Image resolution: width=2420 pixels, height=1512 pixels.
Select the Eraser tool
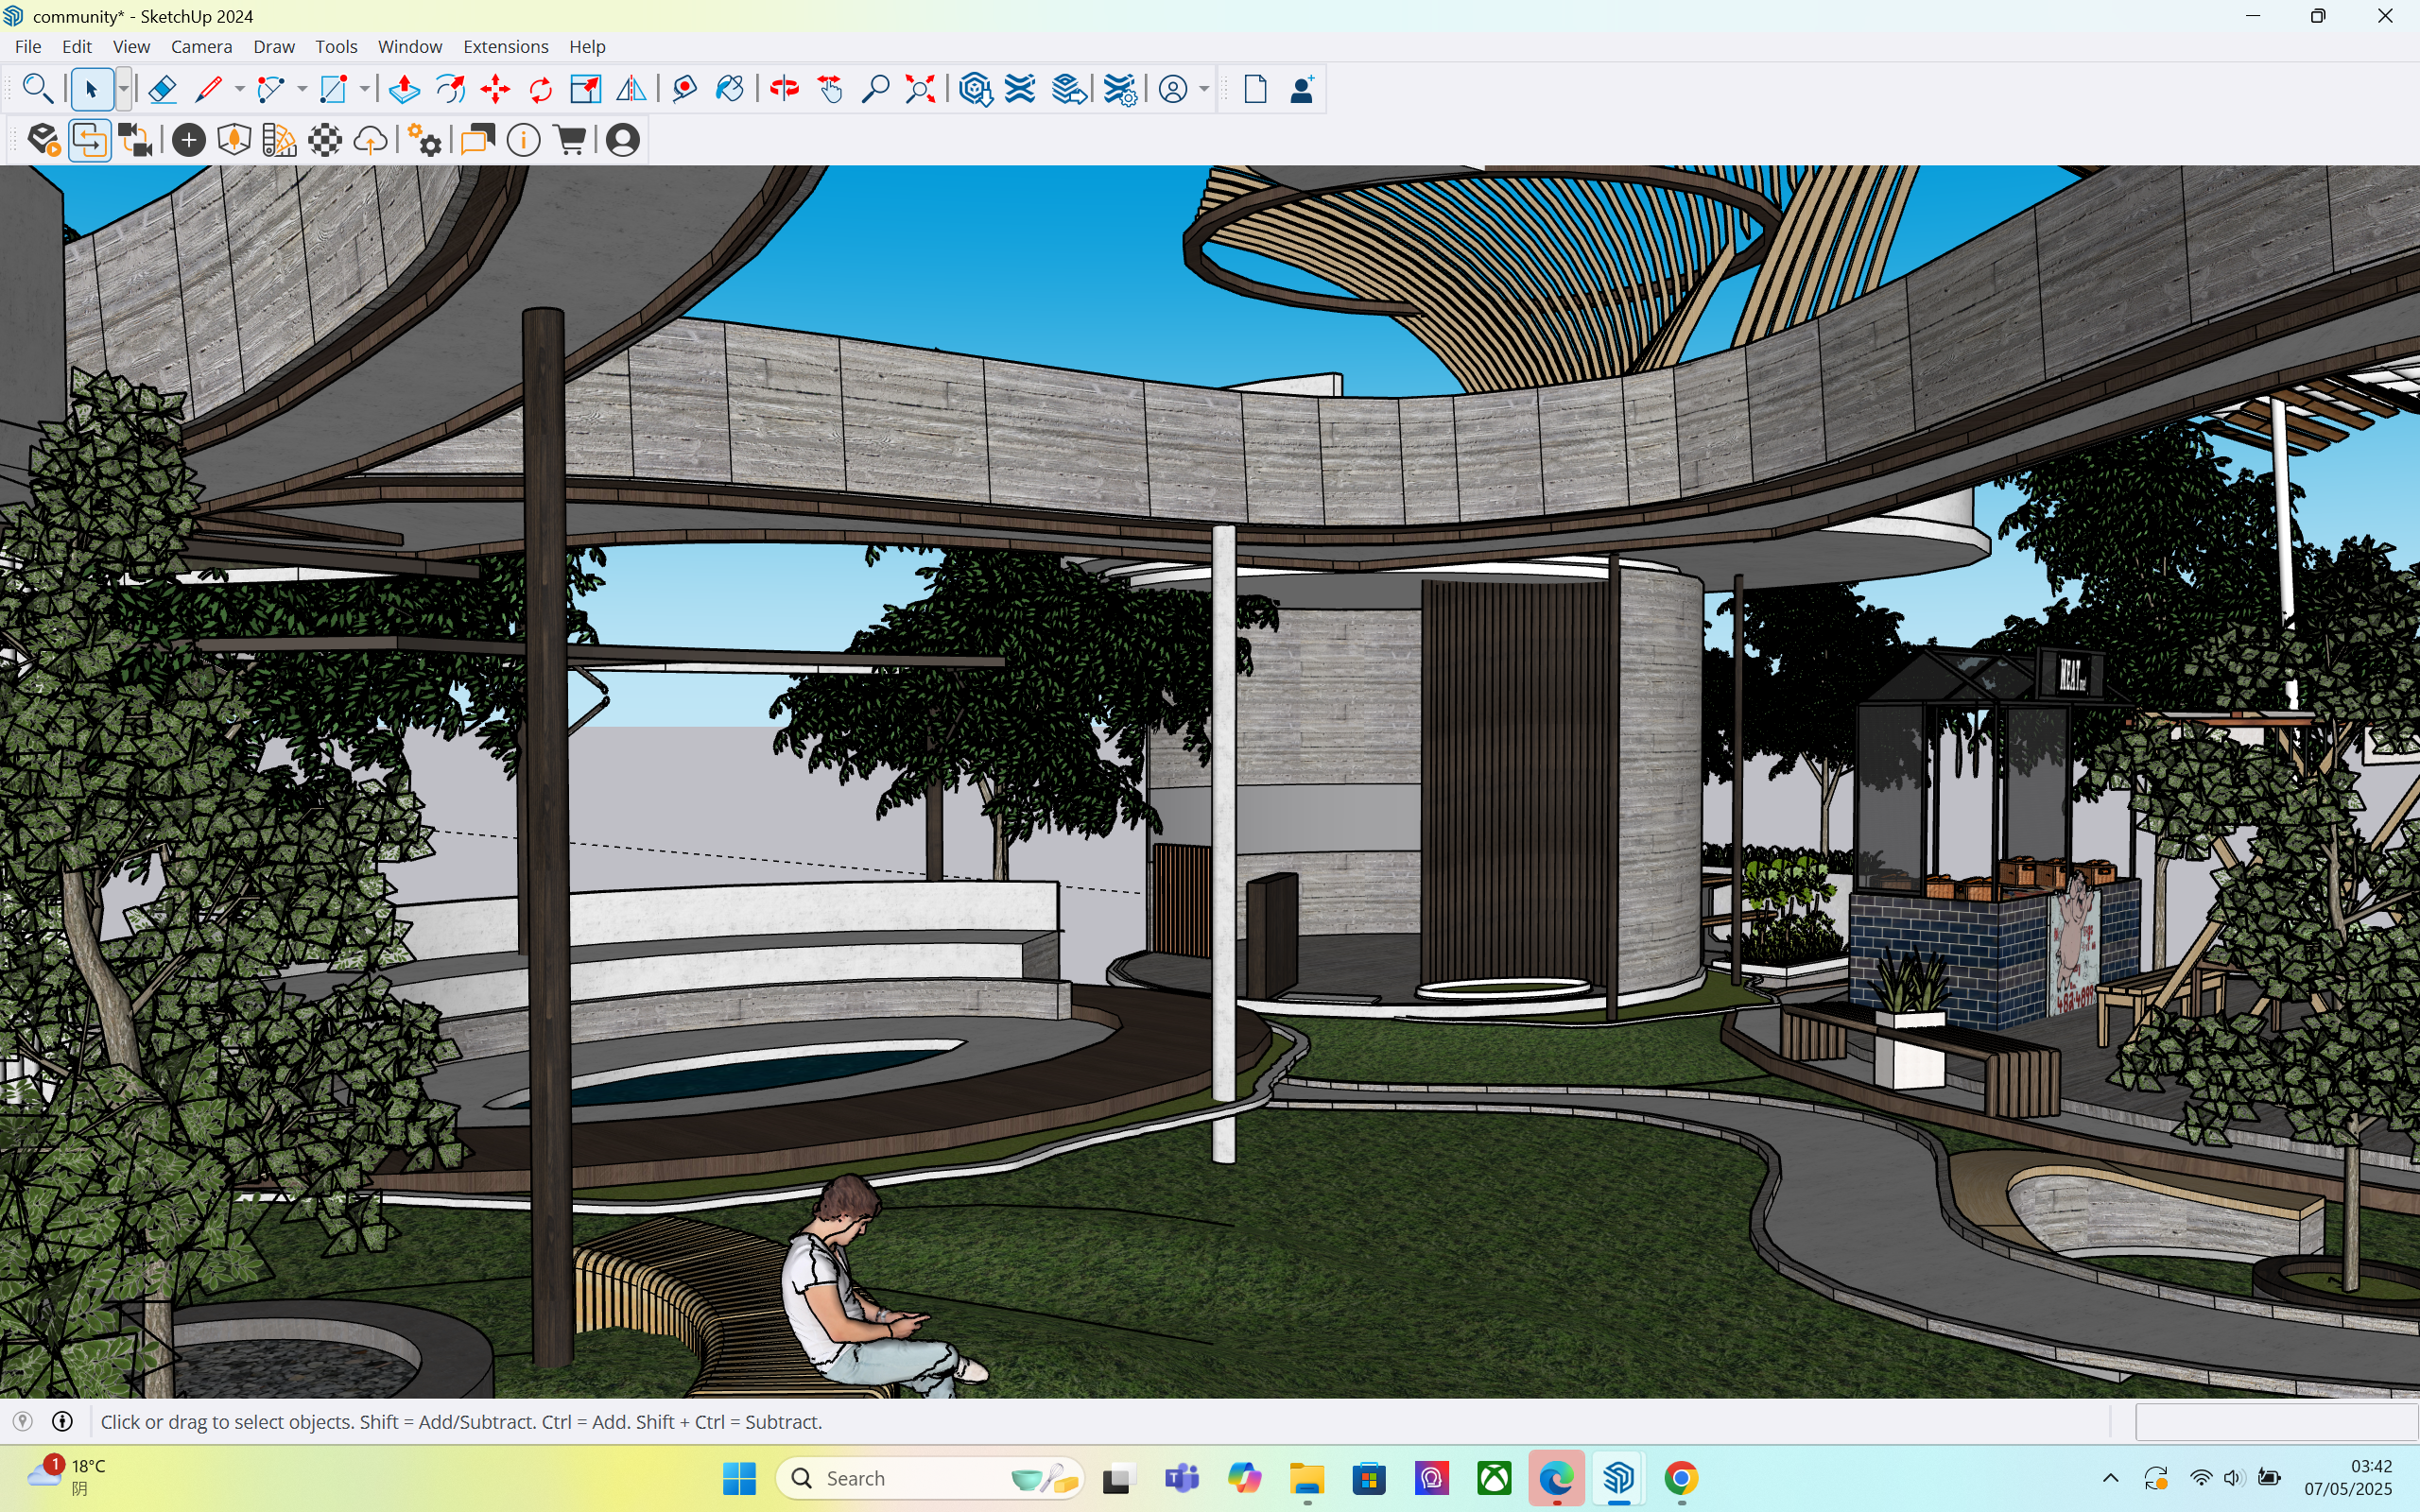coord(162,90)
